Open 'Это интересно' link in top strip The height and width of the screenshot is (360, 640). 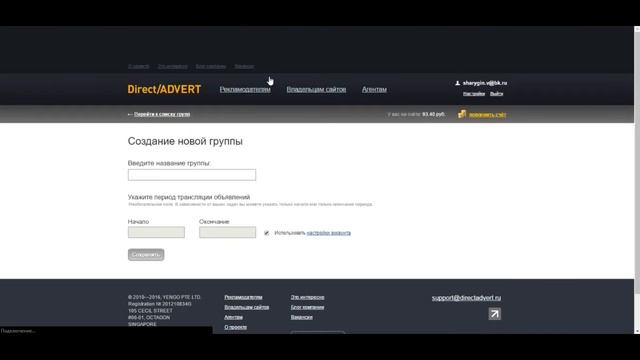click(x=172, y=66)
